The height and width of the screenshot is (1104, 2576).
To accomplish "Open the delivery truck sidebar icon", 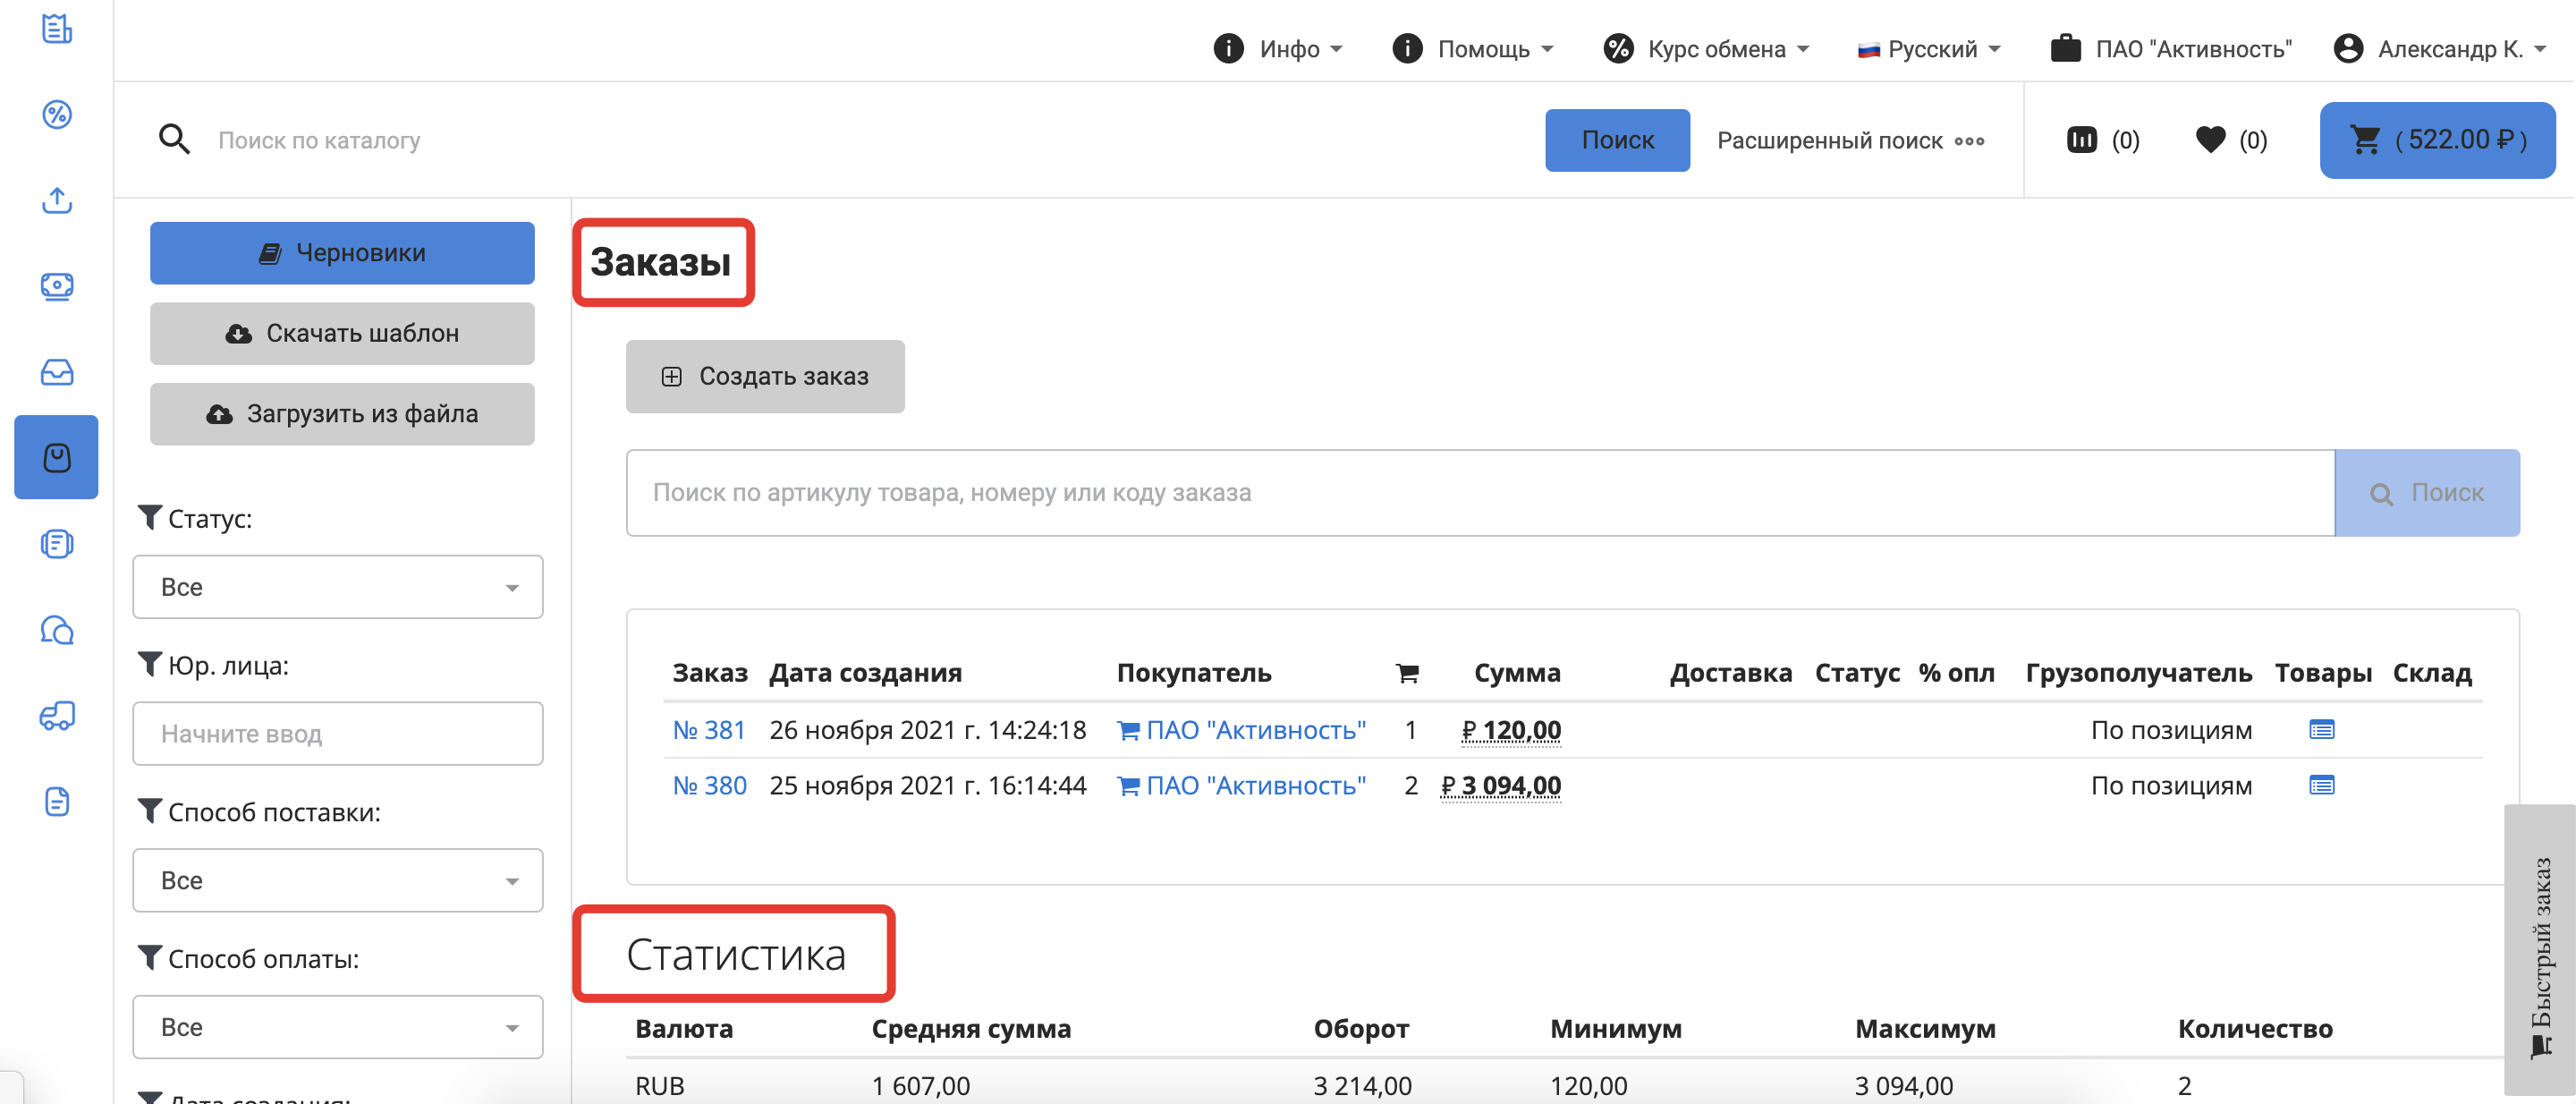I will [56, 716].
